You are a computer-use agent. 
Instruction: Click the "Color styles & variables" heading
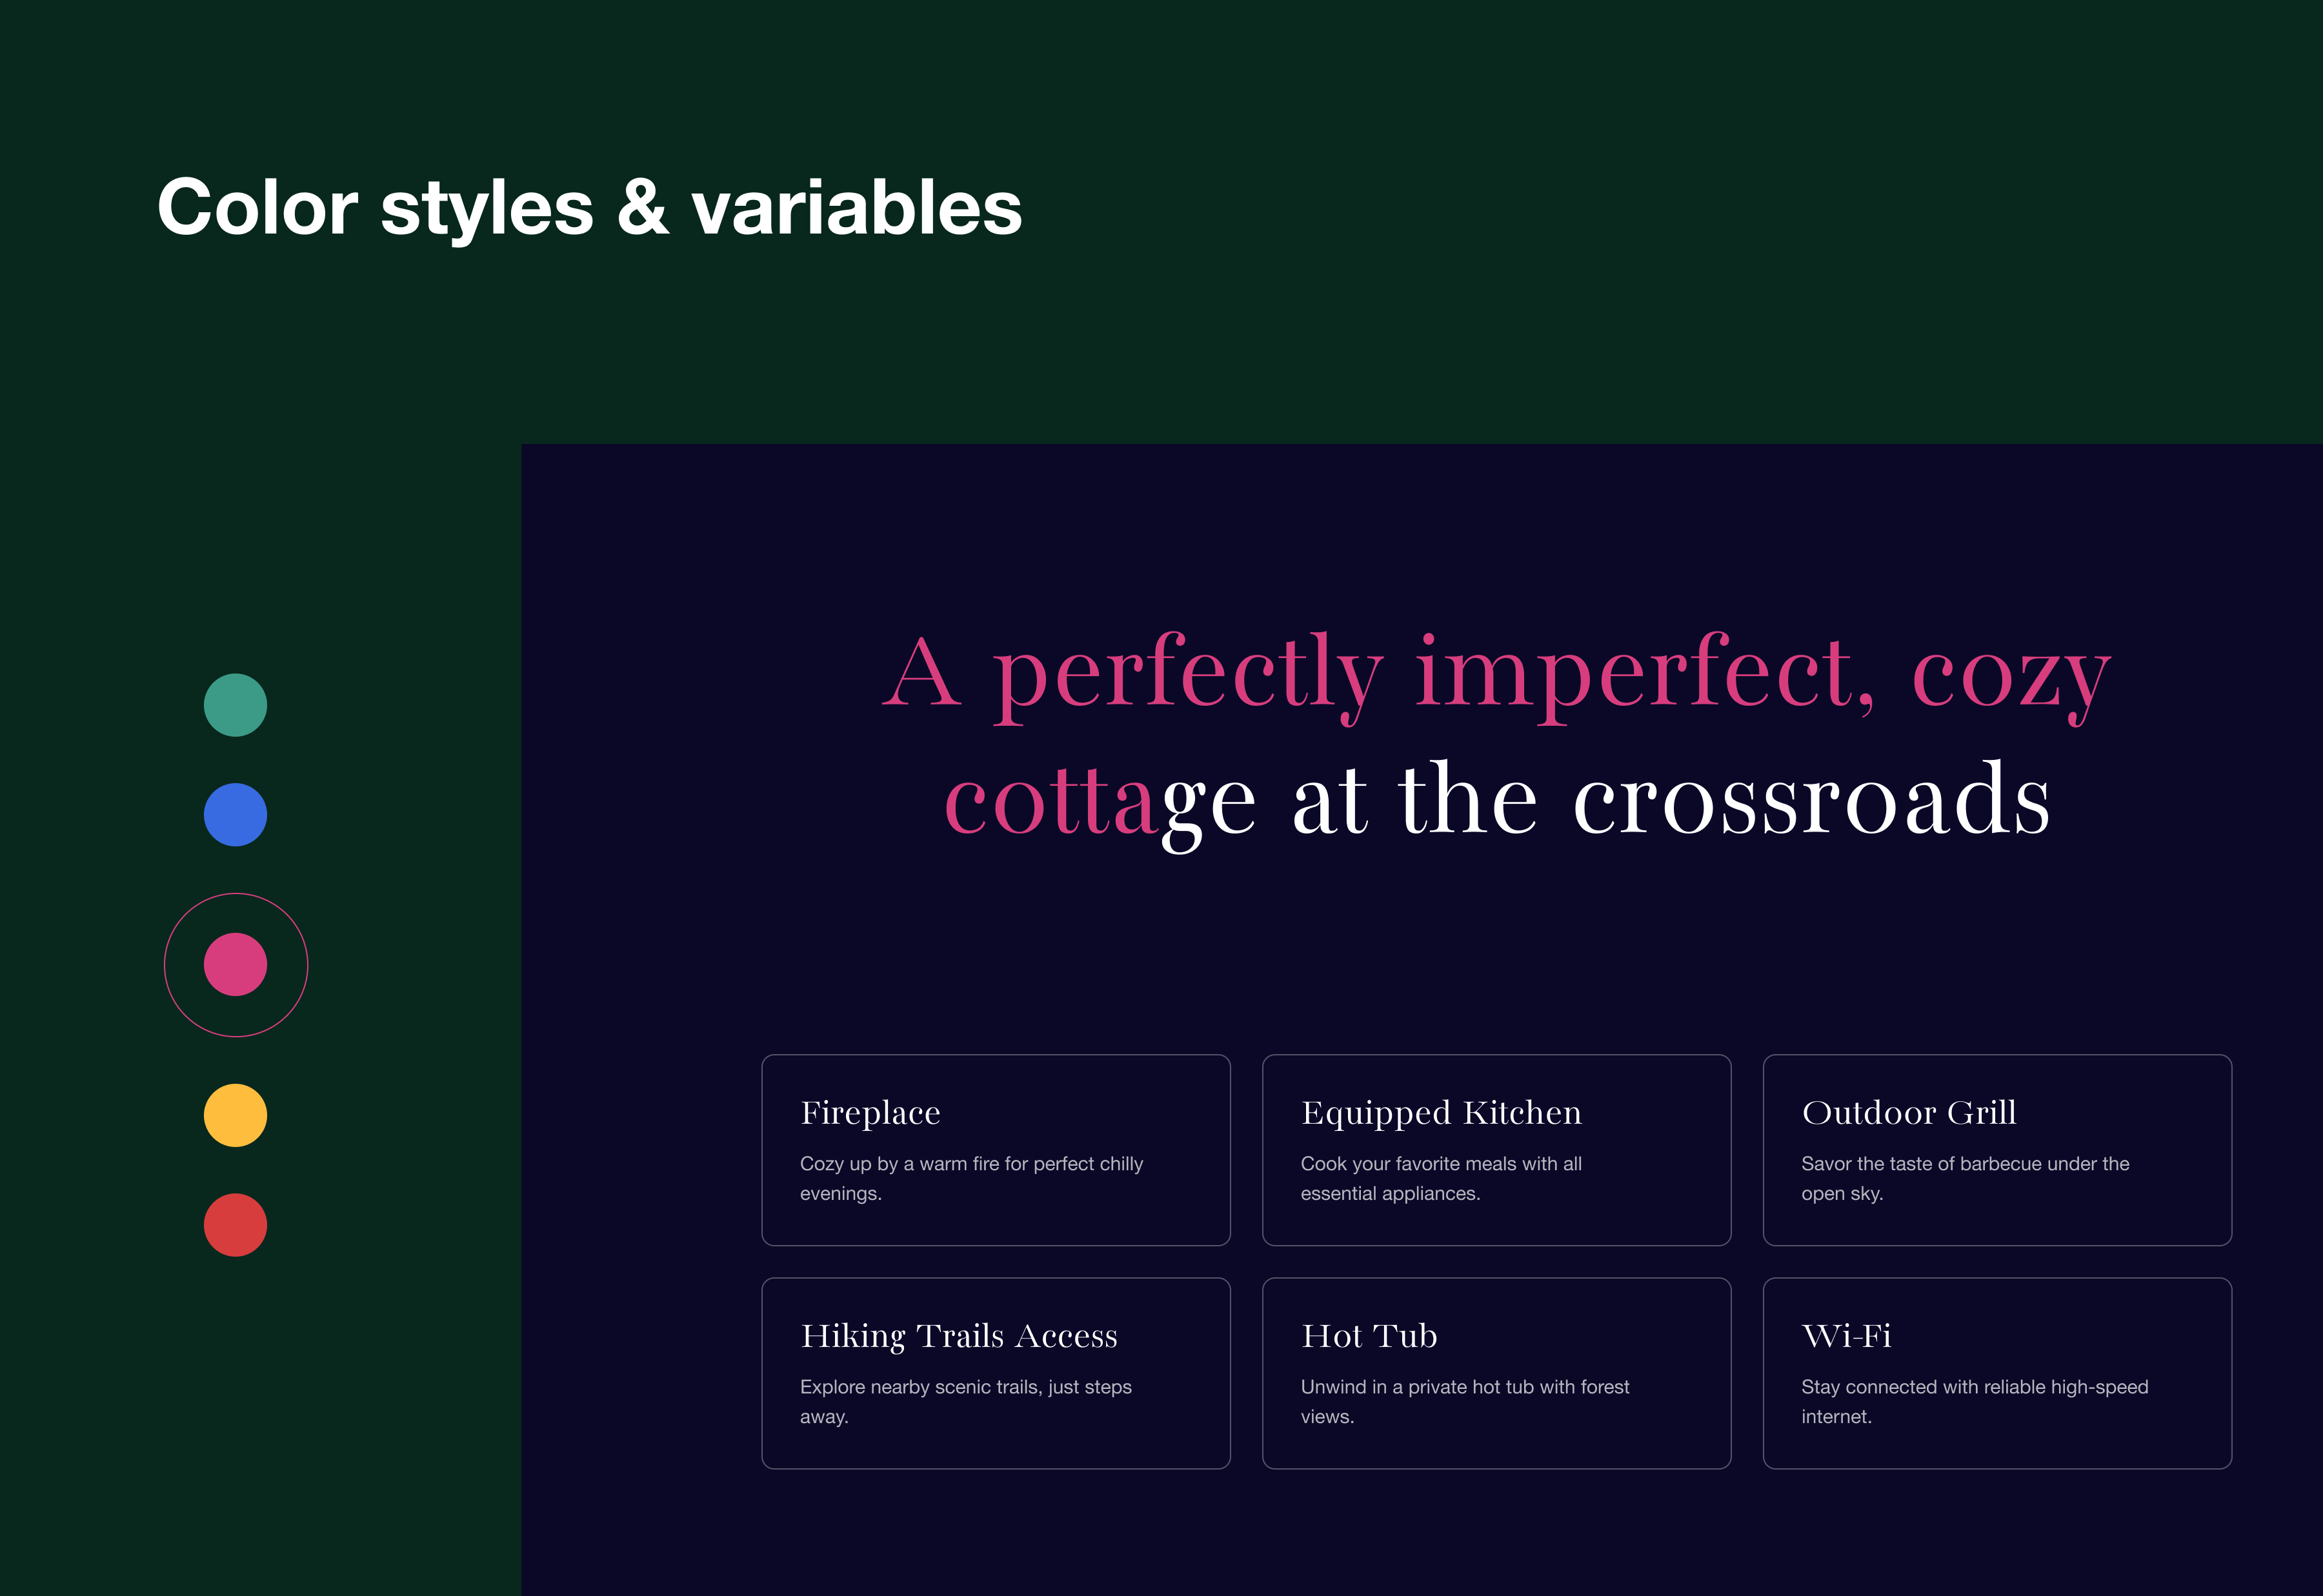(589, 207)
